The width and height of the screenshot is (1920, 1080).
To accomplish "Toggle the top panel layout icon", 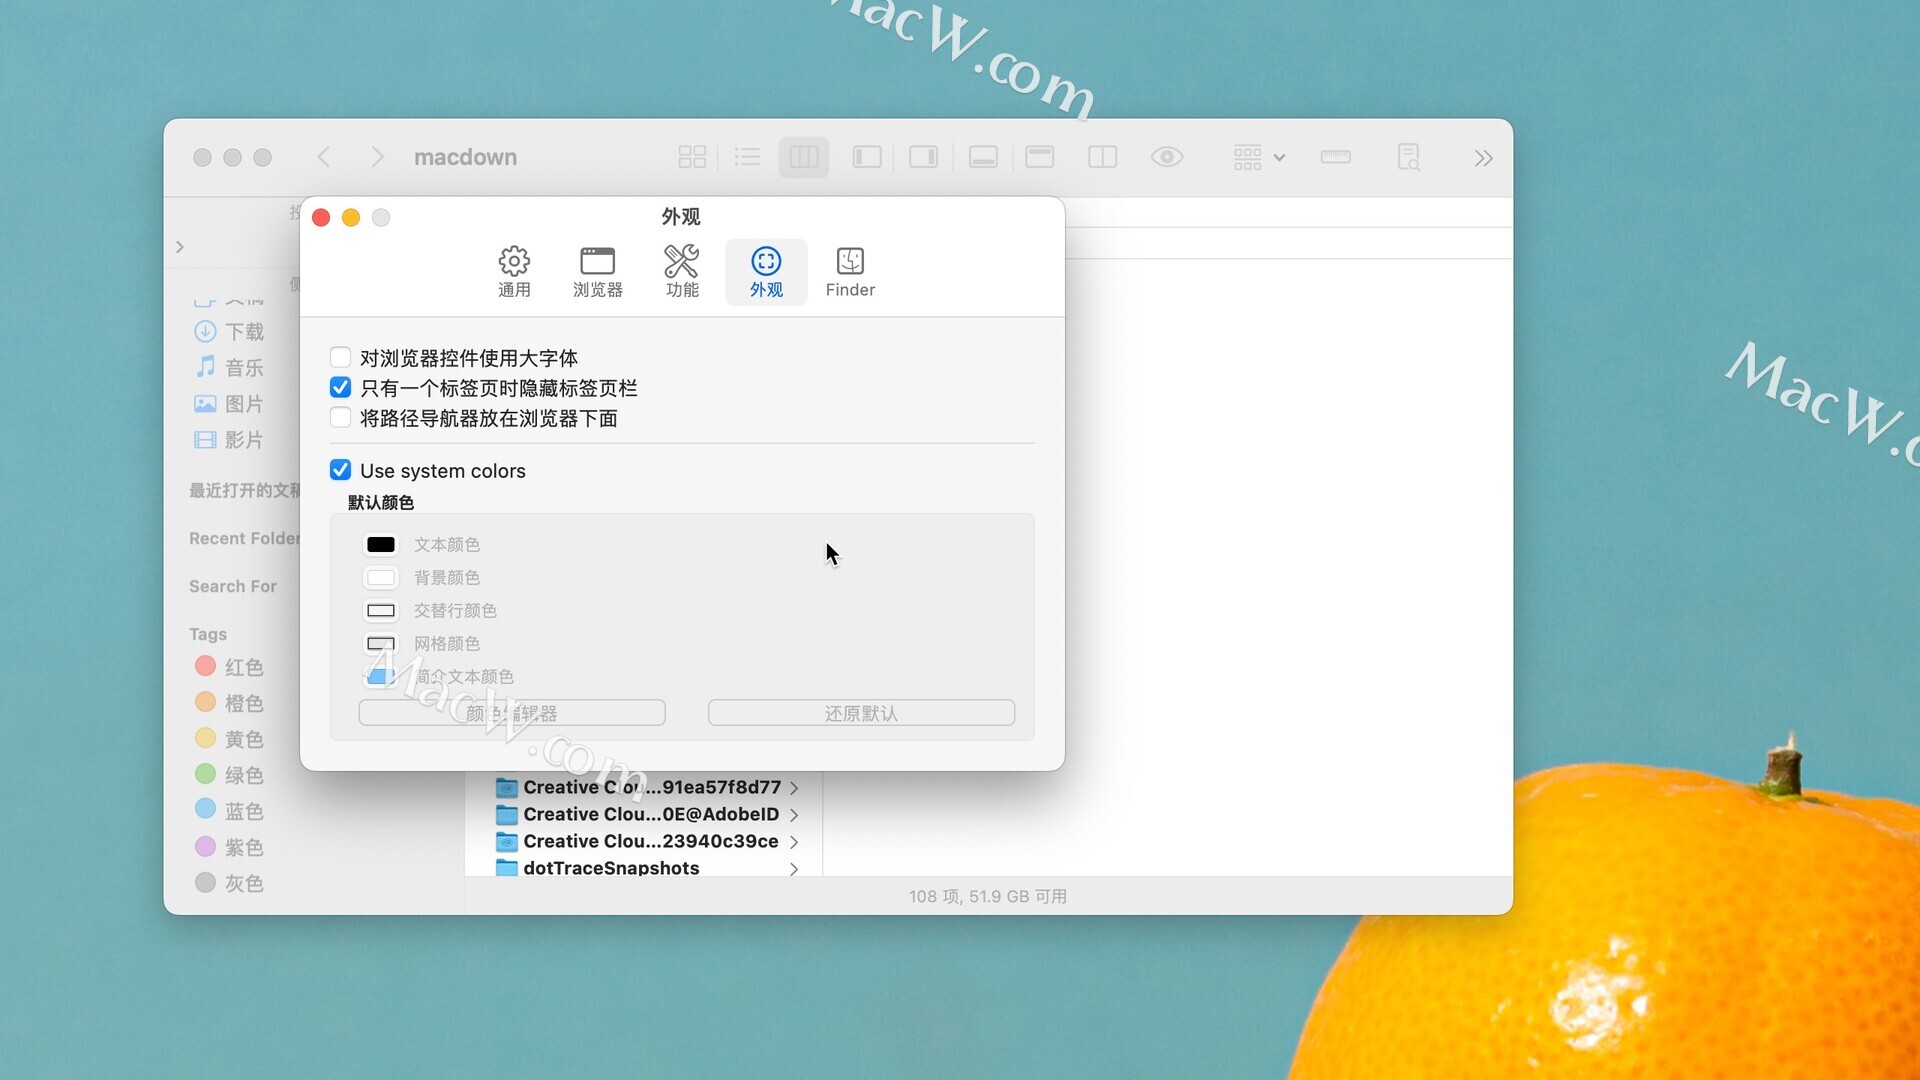I will pyautogui.click(x=1040, y=157).
